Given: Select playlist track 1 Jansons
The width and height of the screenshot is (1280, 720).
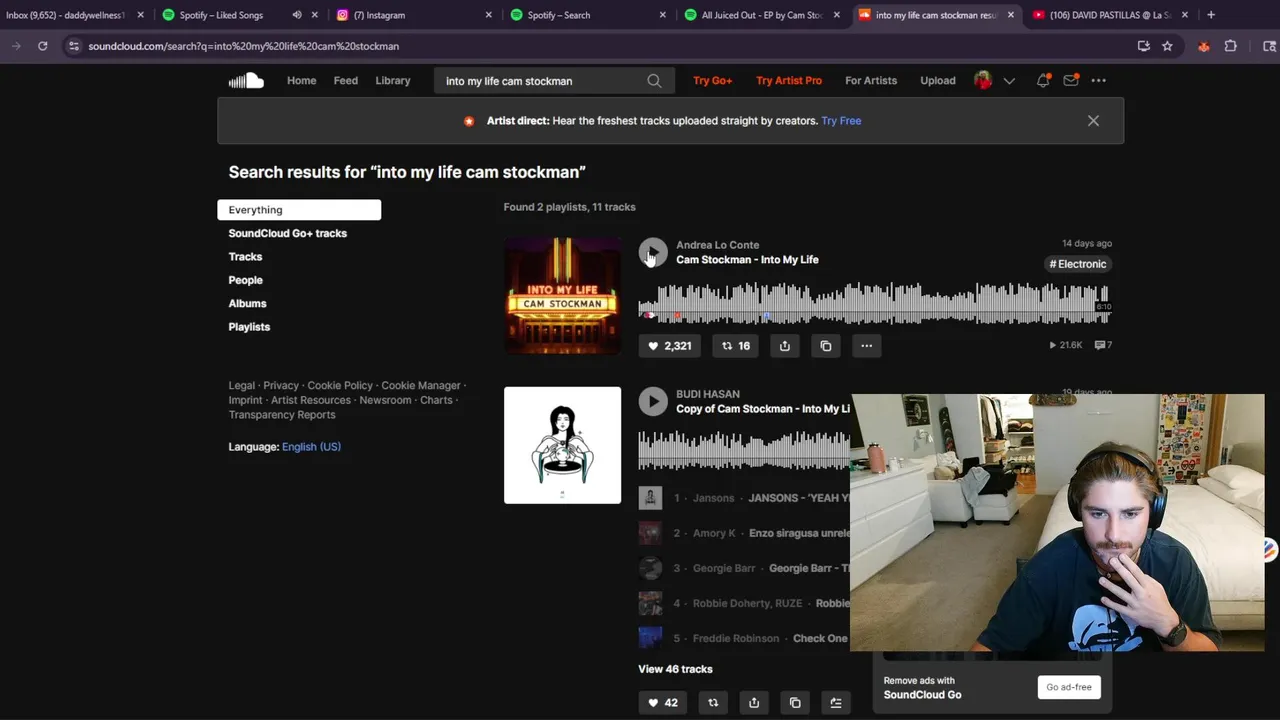Looking at the screenshot, I should point(744,498).
